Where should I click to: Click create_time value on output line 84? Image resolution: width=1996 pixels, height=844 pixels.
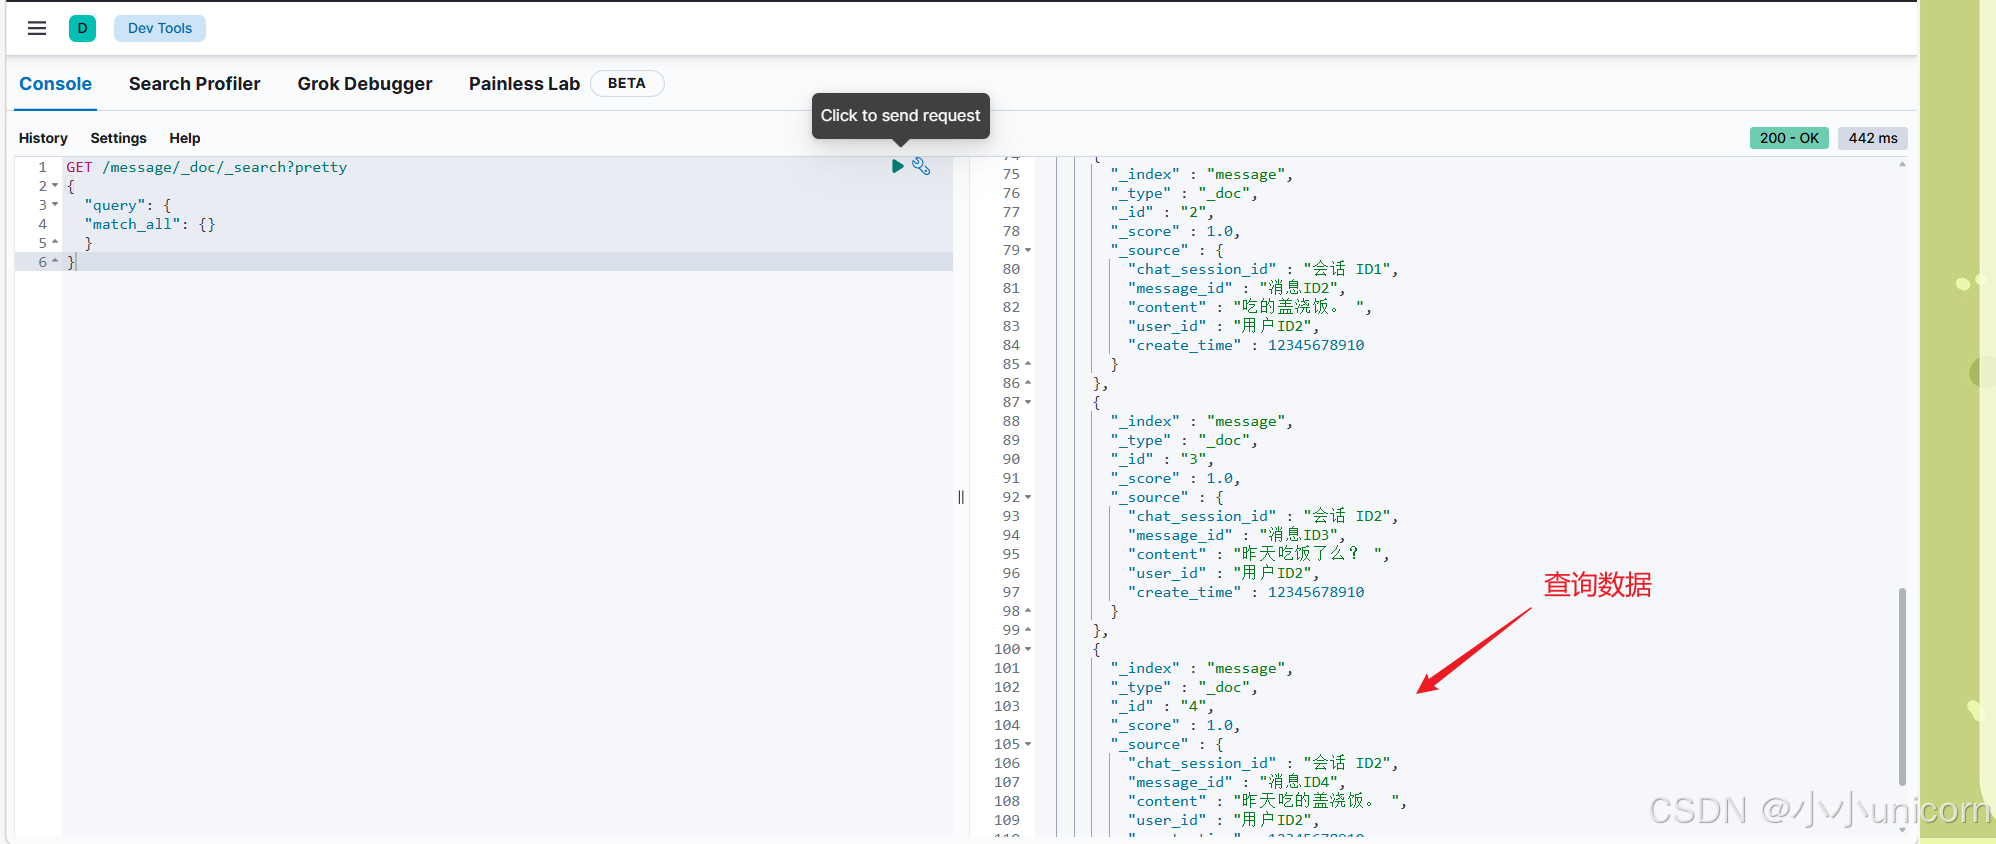[1316, 345]
